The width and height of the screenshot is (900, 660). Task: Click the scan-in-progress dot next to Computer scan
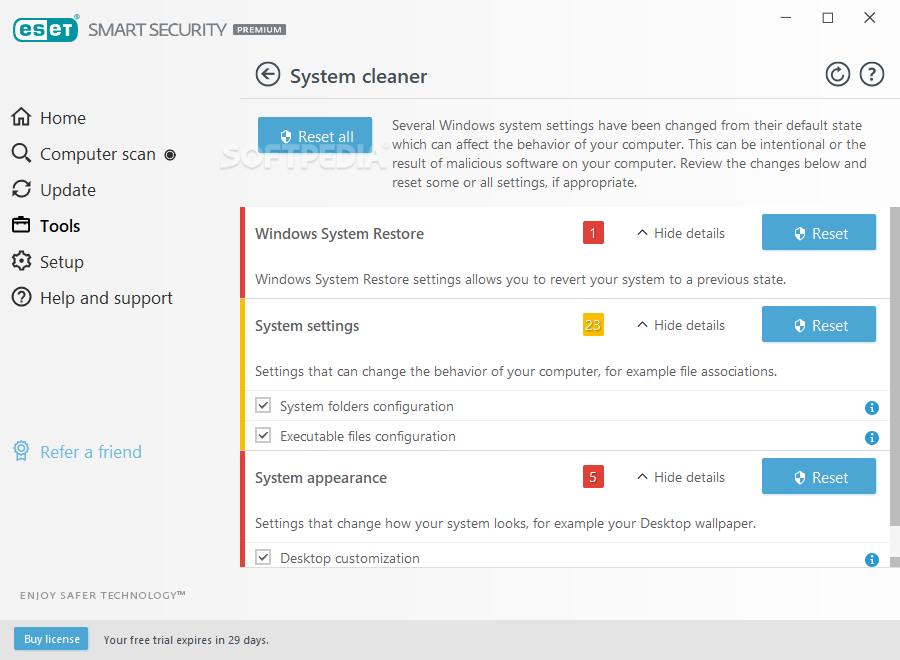170,155
